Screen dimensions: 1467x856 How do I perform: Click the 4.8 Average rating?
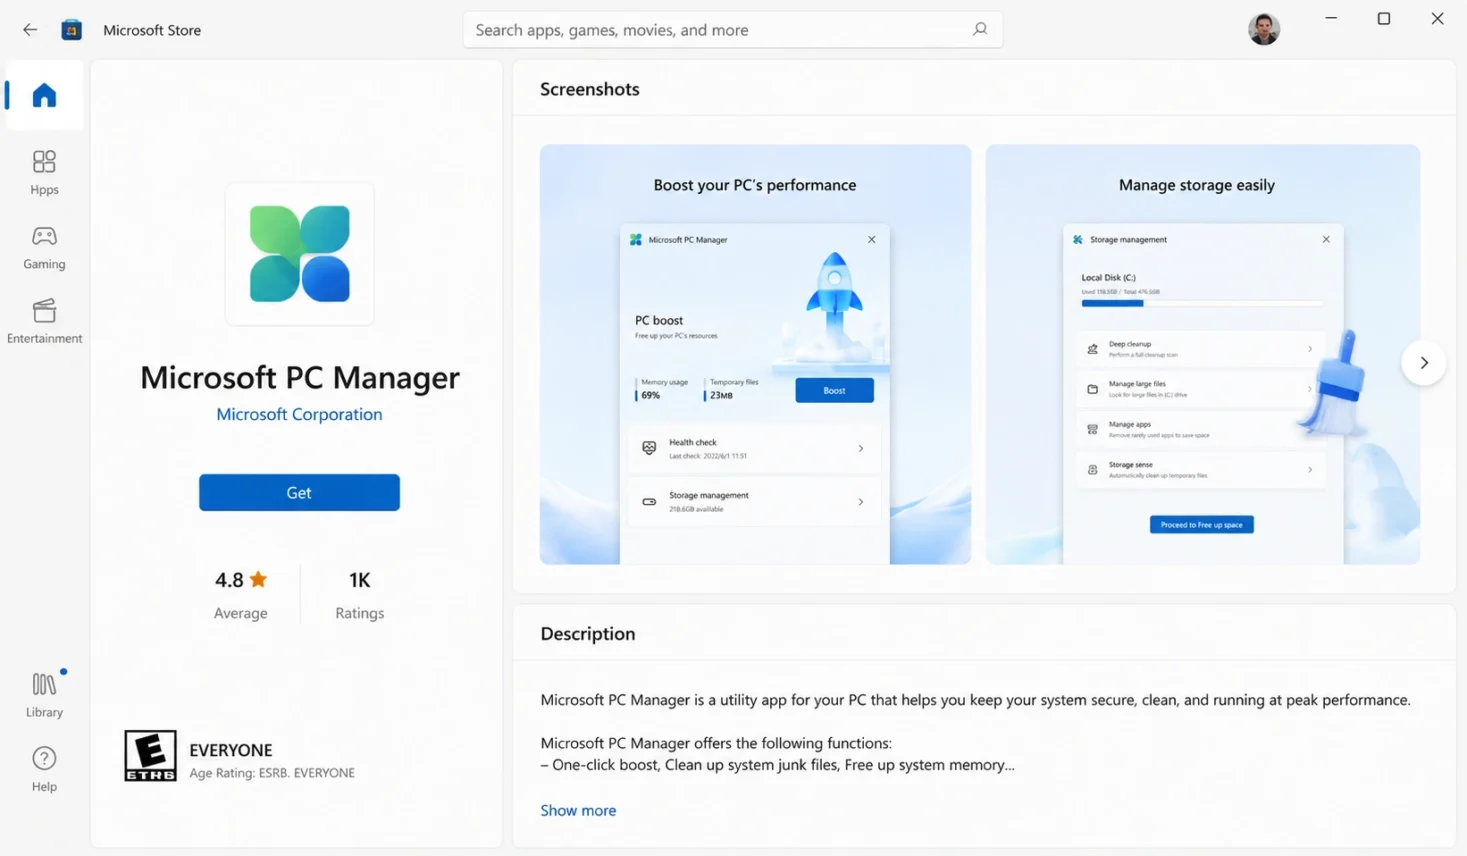click(241, 594)
